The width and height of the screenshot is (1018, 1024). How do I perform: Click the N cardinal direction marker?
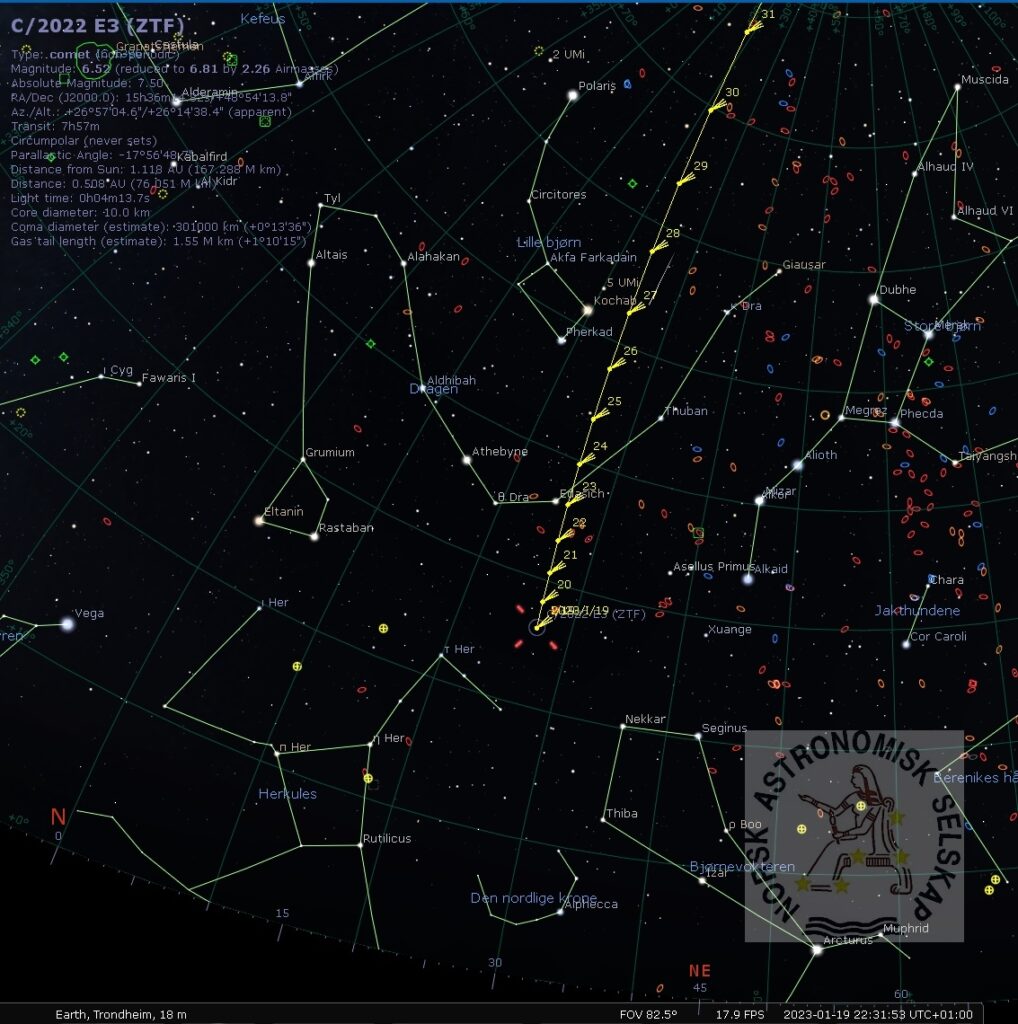[x=58, y=816]
